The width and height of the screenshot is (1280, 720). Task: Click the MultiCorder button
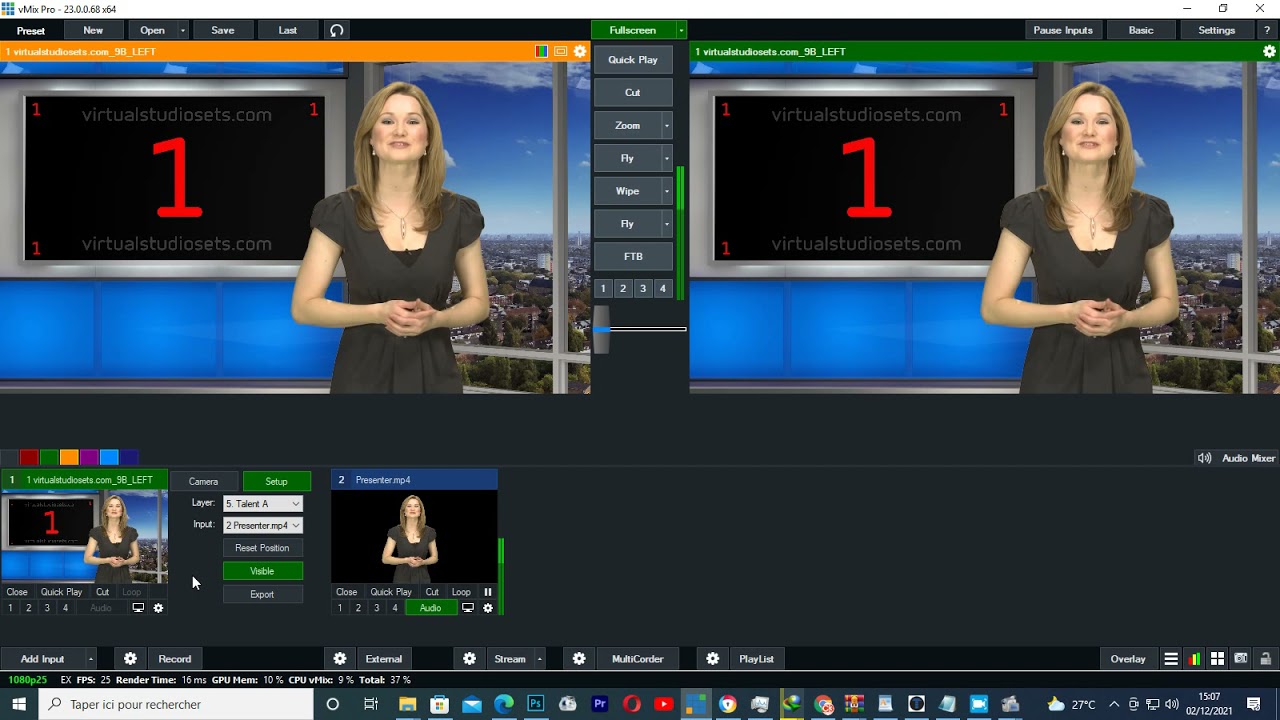(638, 659)
